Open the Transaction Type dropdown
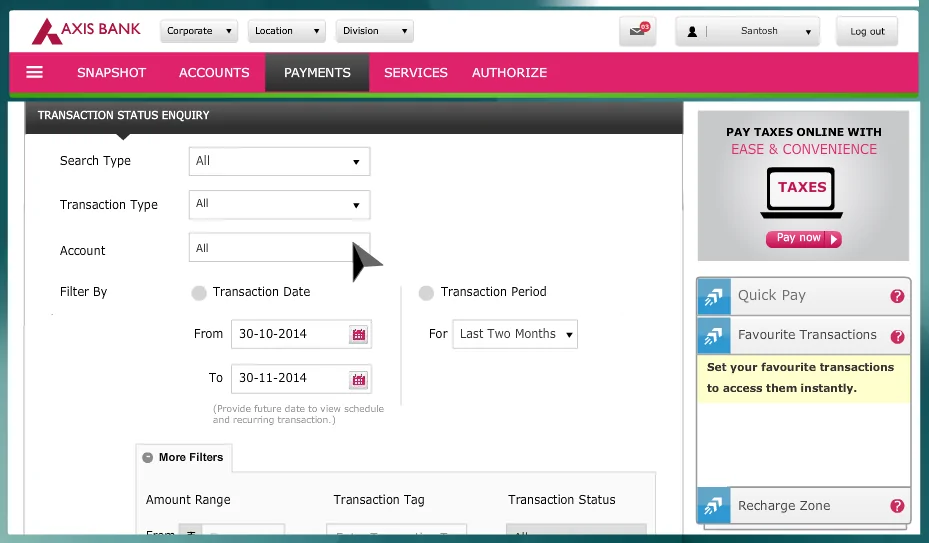The width and height of the screenshot is (929, 543). [280, 205]
